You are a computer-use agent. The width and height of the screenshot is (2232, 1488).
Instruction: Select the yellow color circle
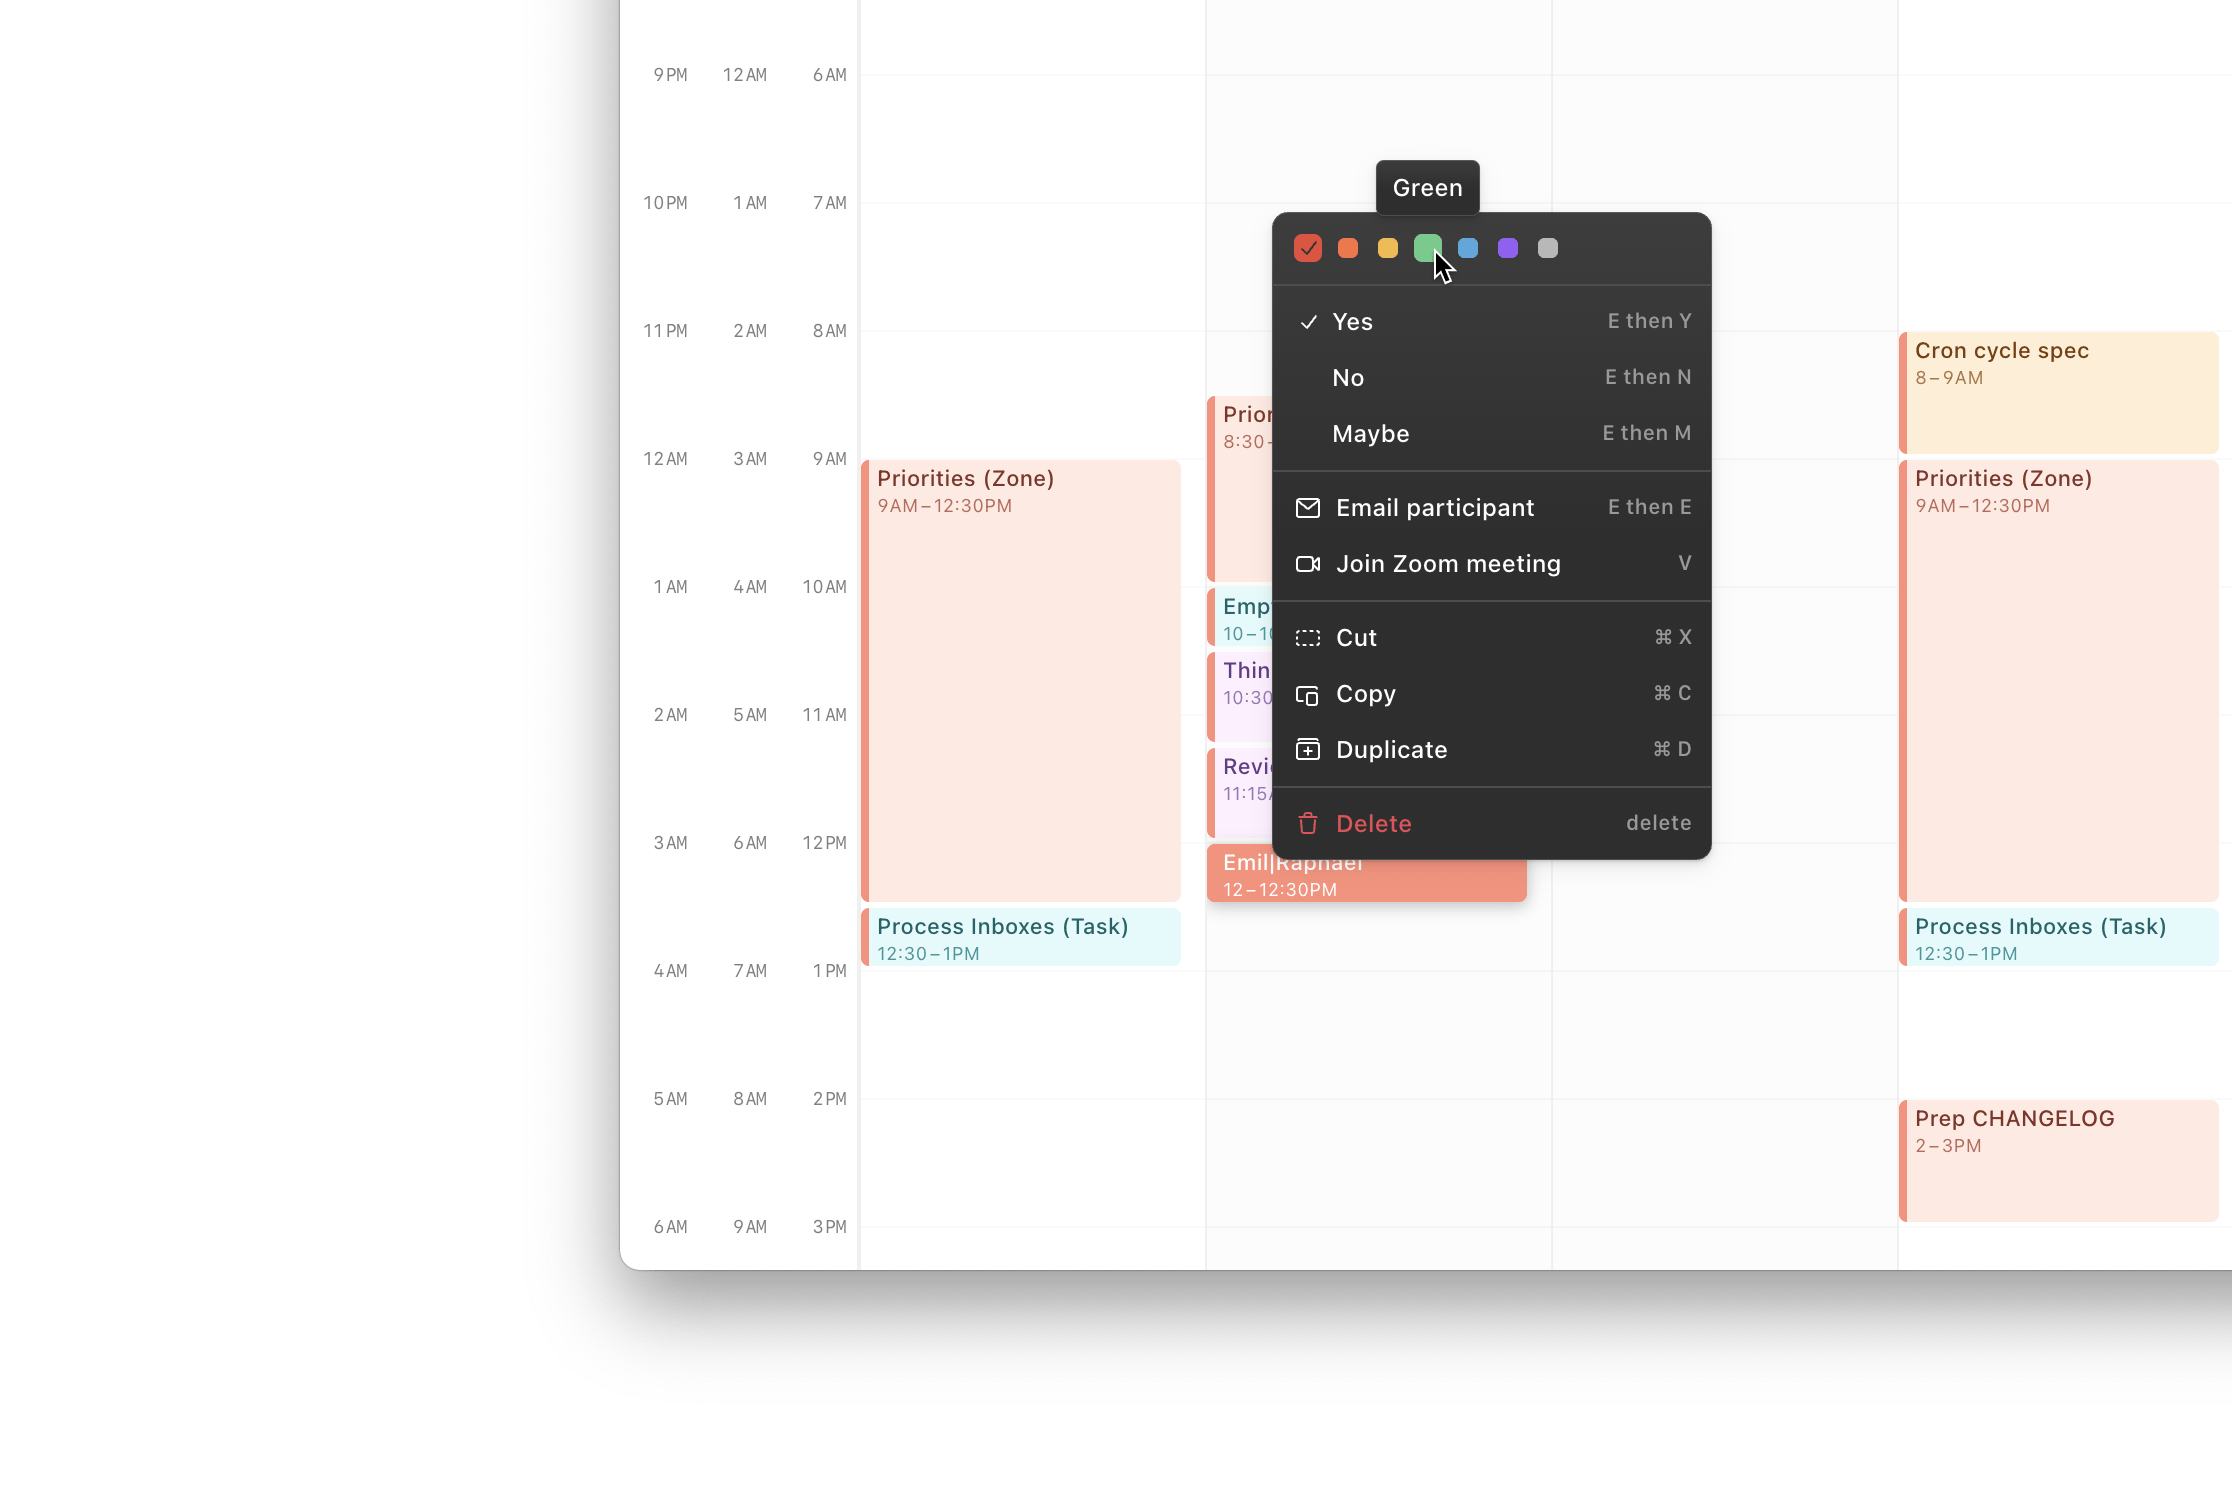point(1385,247)
